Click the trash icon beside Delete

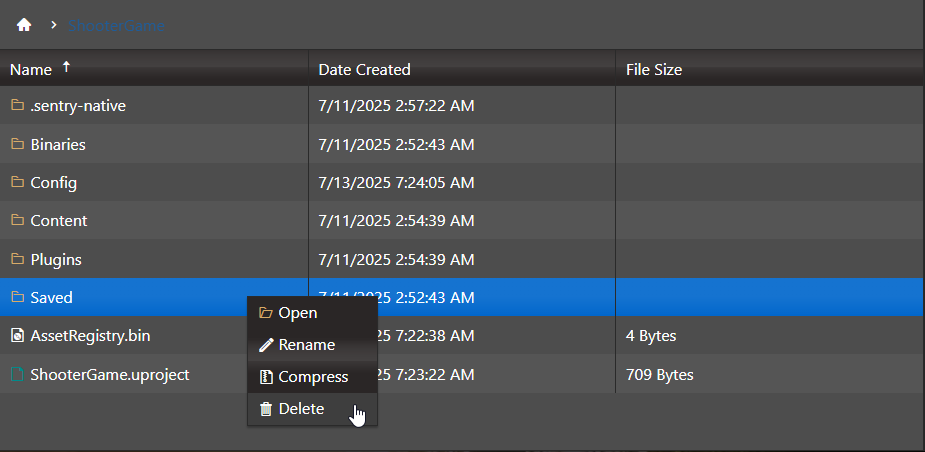point(266,408)
